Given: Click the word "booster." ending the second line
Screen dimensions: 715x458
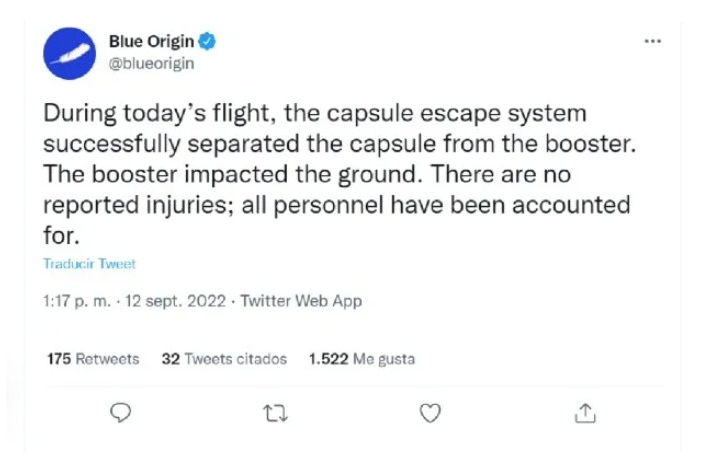Looking at the screenshot, I should (599, 145).
